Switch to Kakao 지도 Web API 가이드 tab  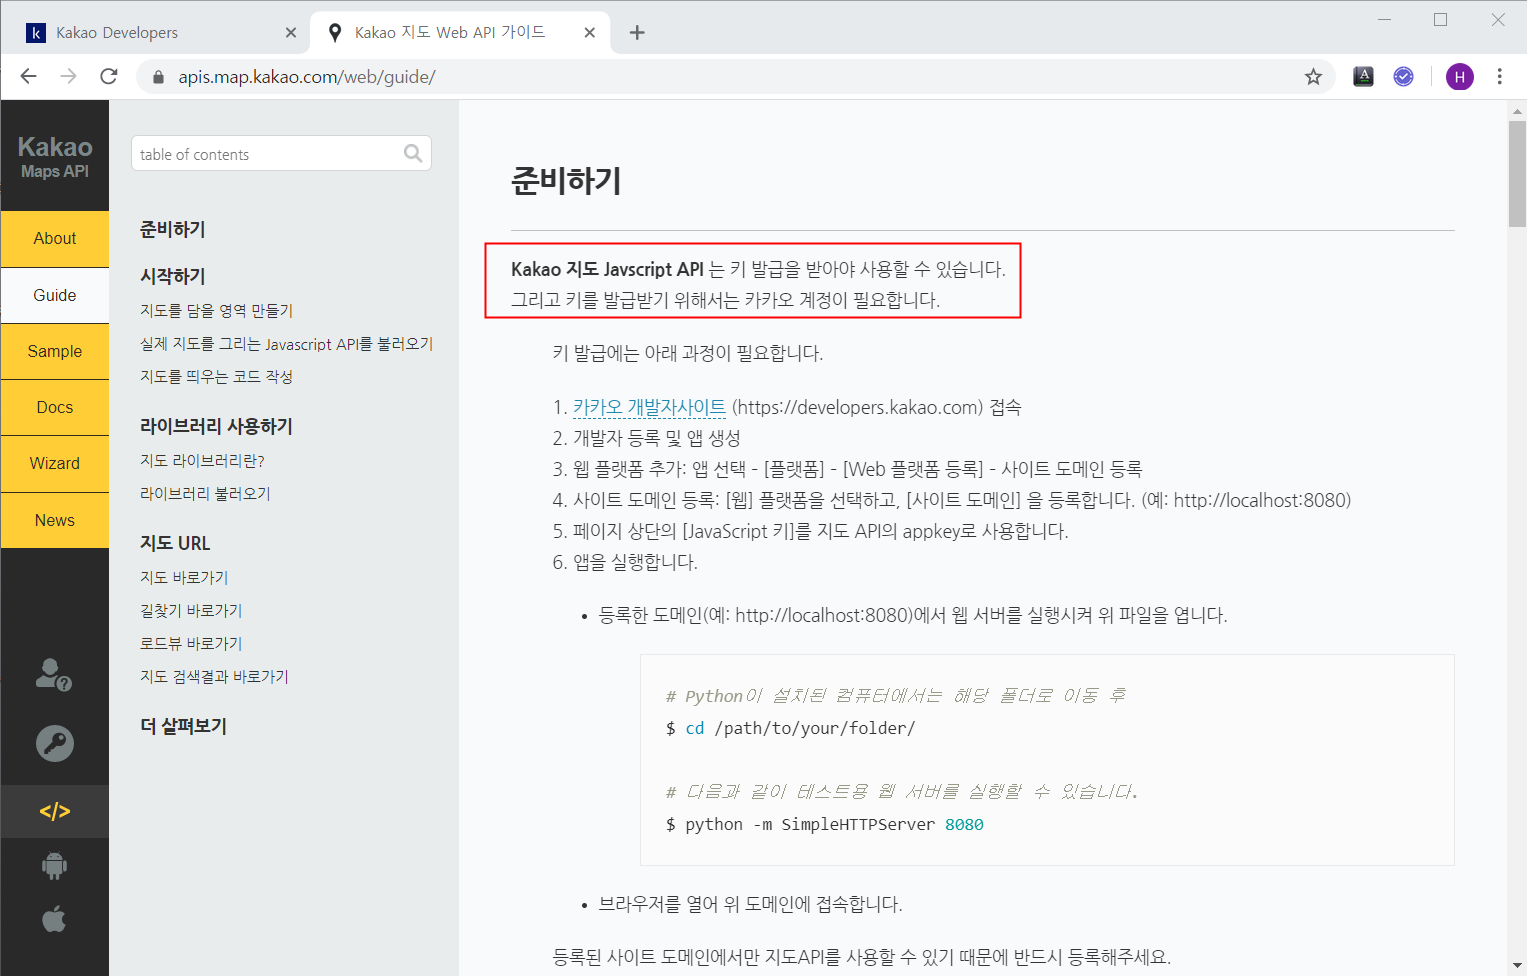coord(460,33)
